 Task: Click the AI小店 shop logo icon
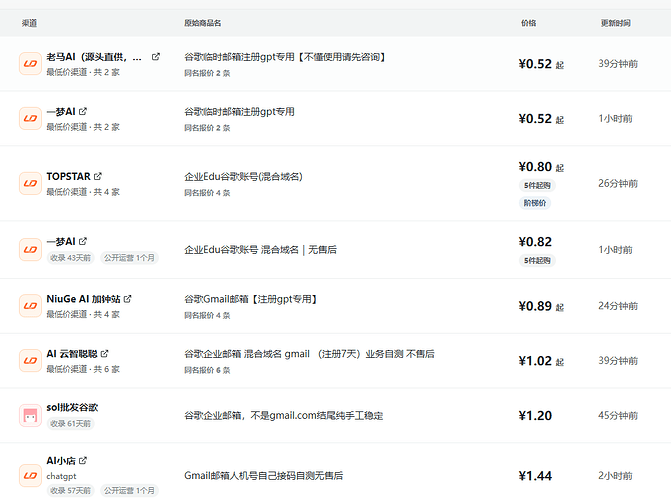(30, 476)
